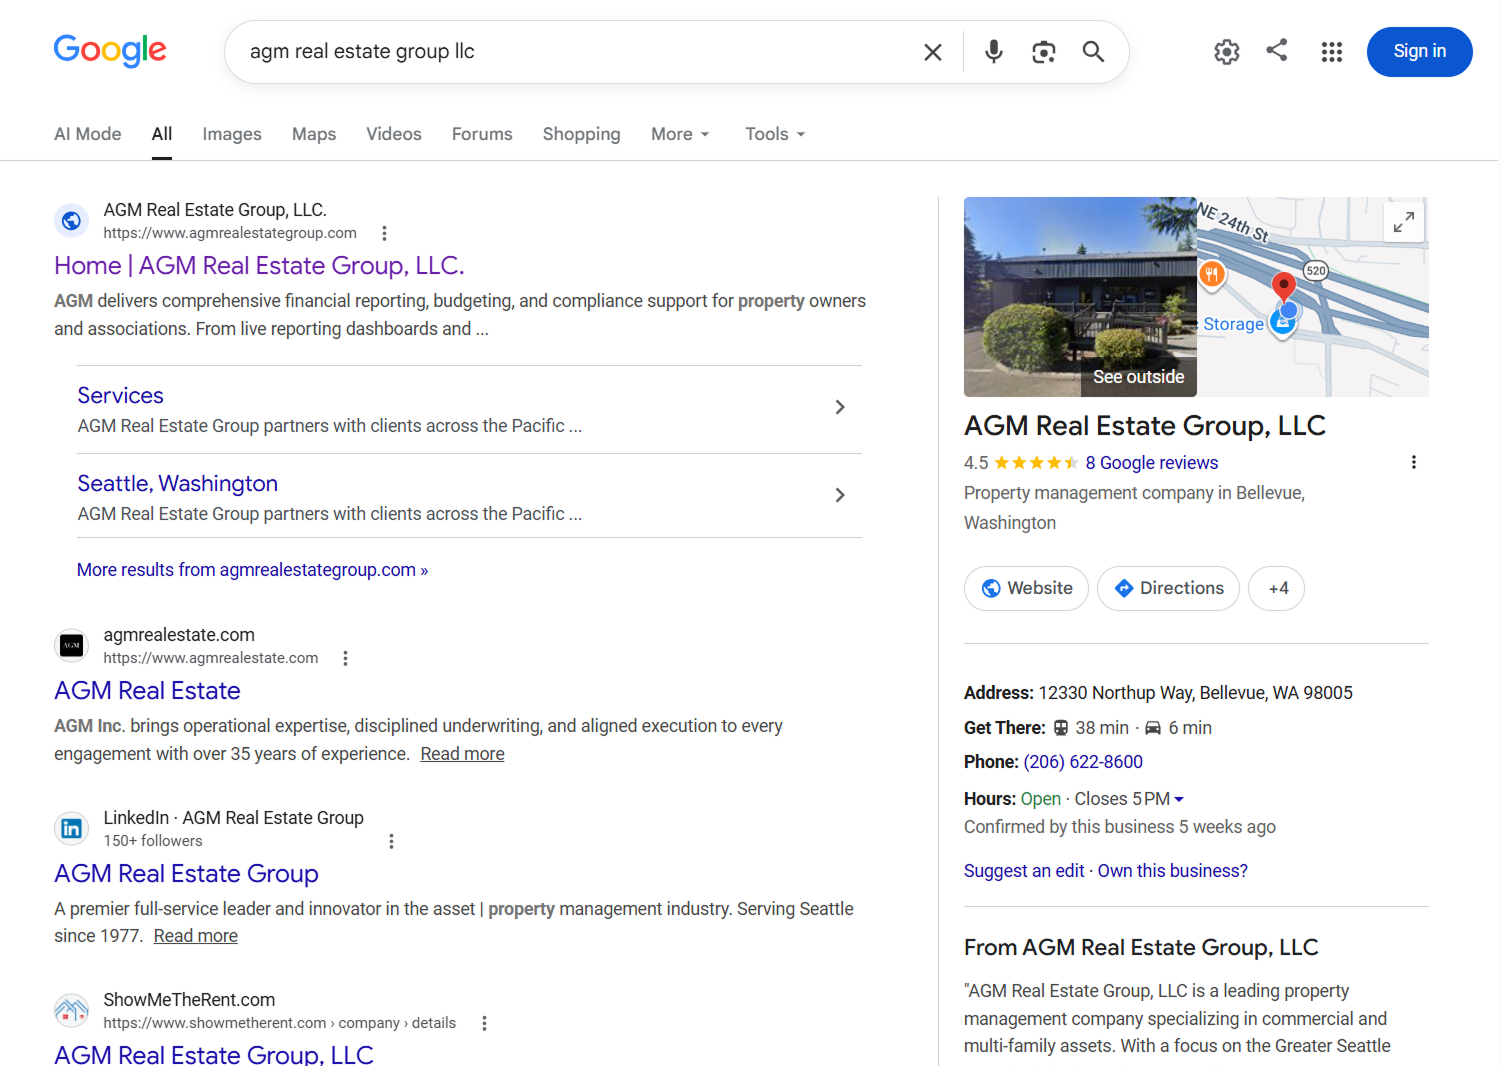Open Quick settings gear icon

(x=1226, y=52)
